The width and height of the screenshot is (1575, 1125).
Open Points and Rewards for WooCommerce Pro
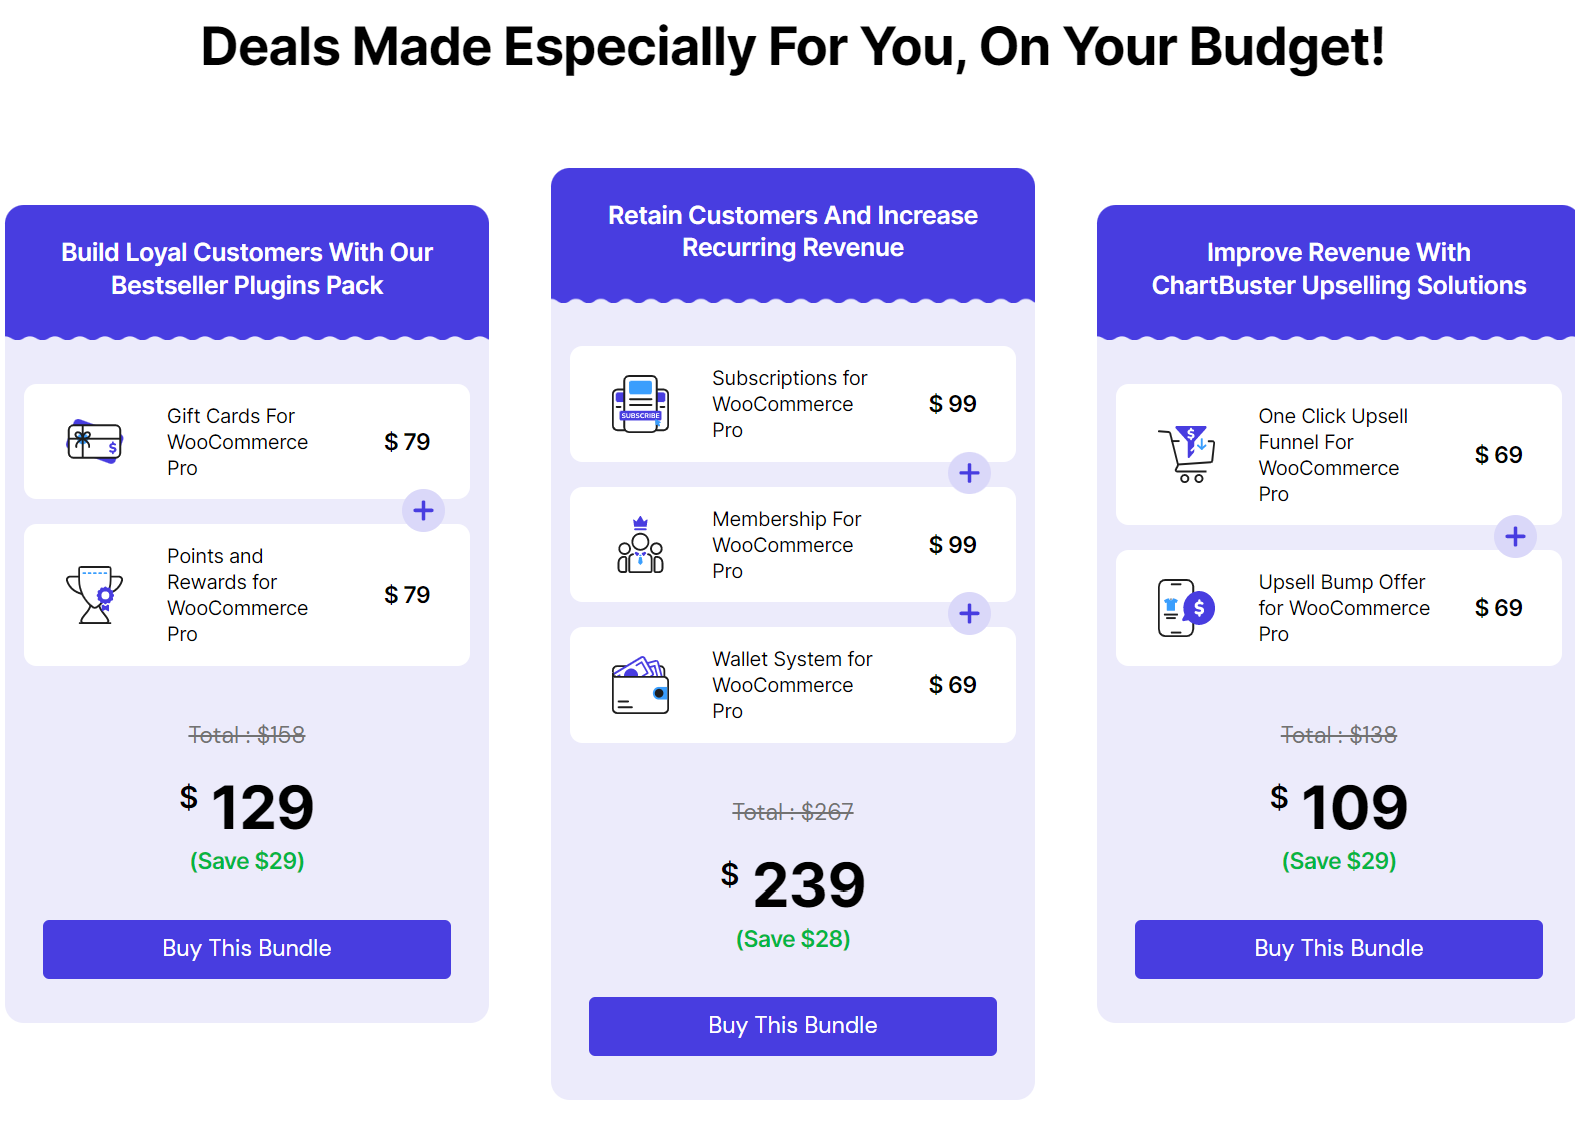click(237, 595)
